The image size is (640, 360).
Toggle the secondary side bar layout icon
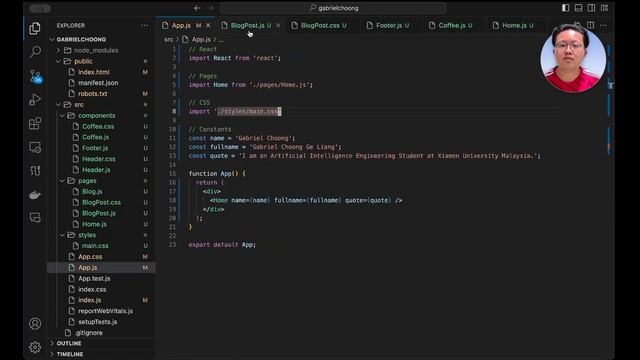pos(591,8)
